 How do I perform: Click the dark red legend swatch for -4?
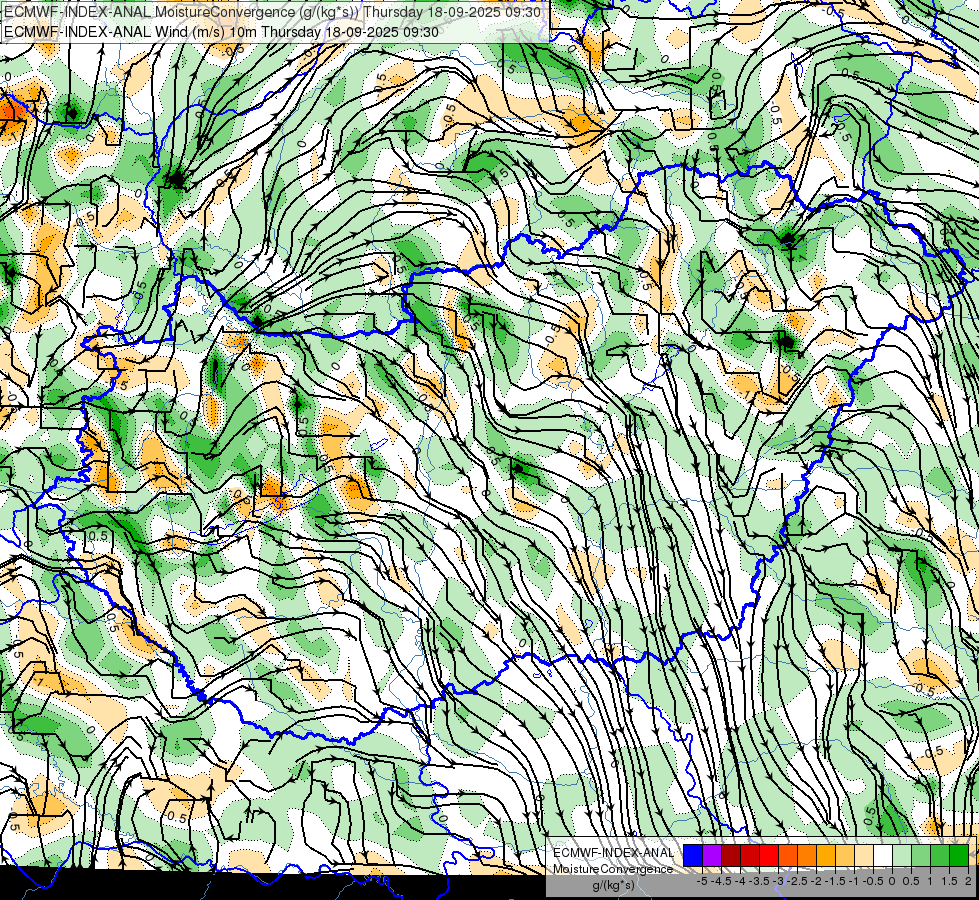pos(731,855)
